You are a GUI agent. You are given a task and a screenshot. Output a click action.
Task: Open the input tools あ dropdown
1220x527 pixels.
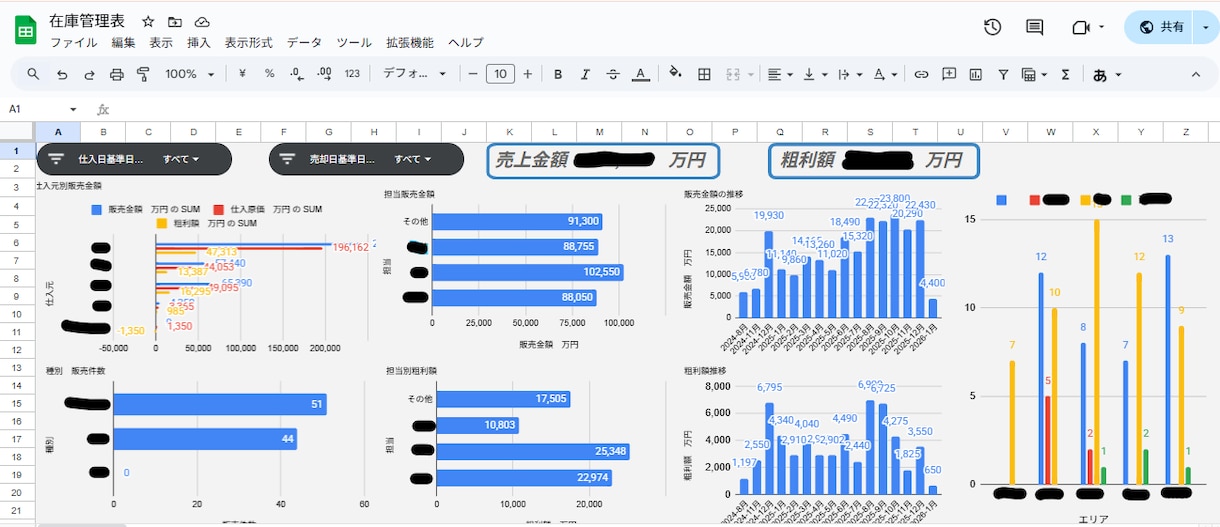pyautogui.click(x=1107, y=74)
